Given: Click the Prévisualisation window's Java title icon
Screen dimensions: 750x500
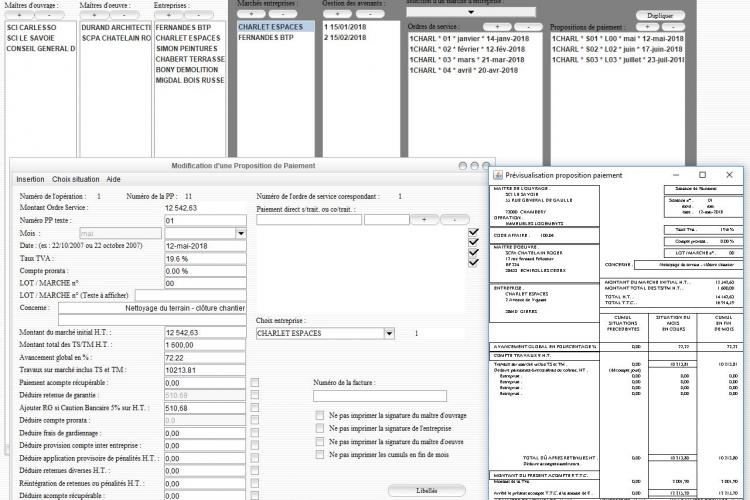Looking at the screenshot, I should coord(498,175).
